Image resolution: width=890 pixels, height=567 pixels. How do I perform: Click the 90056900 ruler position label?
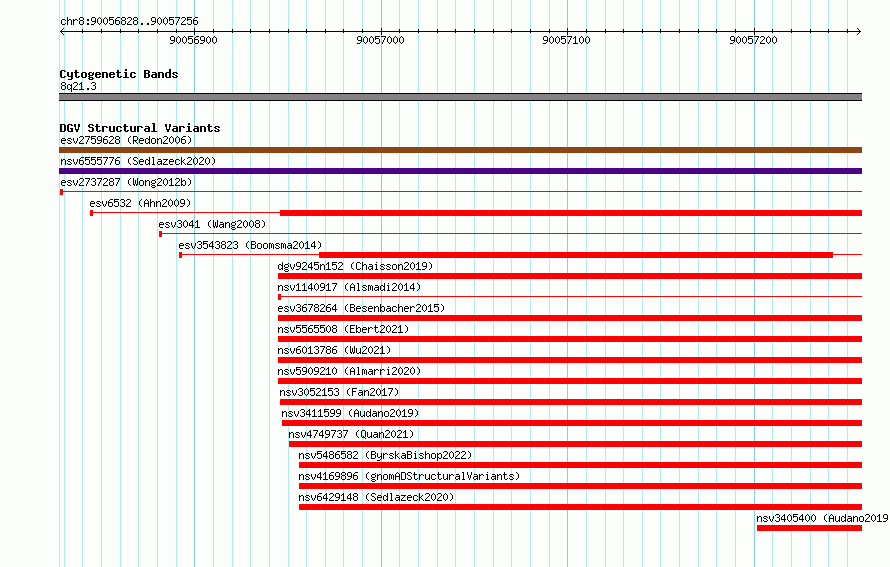pos(194,40)
